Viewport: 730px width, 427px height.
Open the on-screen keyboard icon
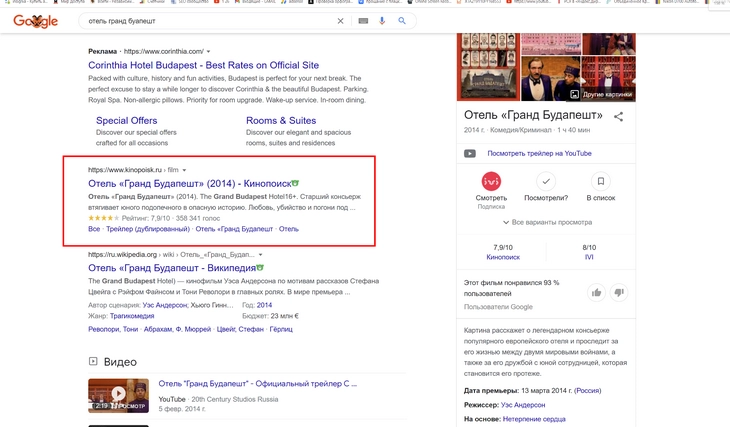pos(363,21)
